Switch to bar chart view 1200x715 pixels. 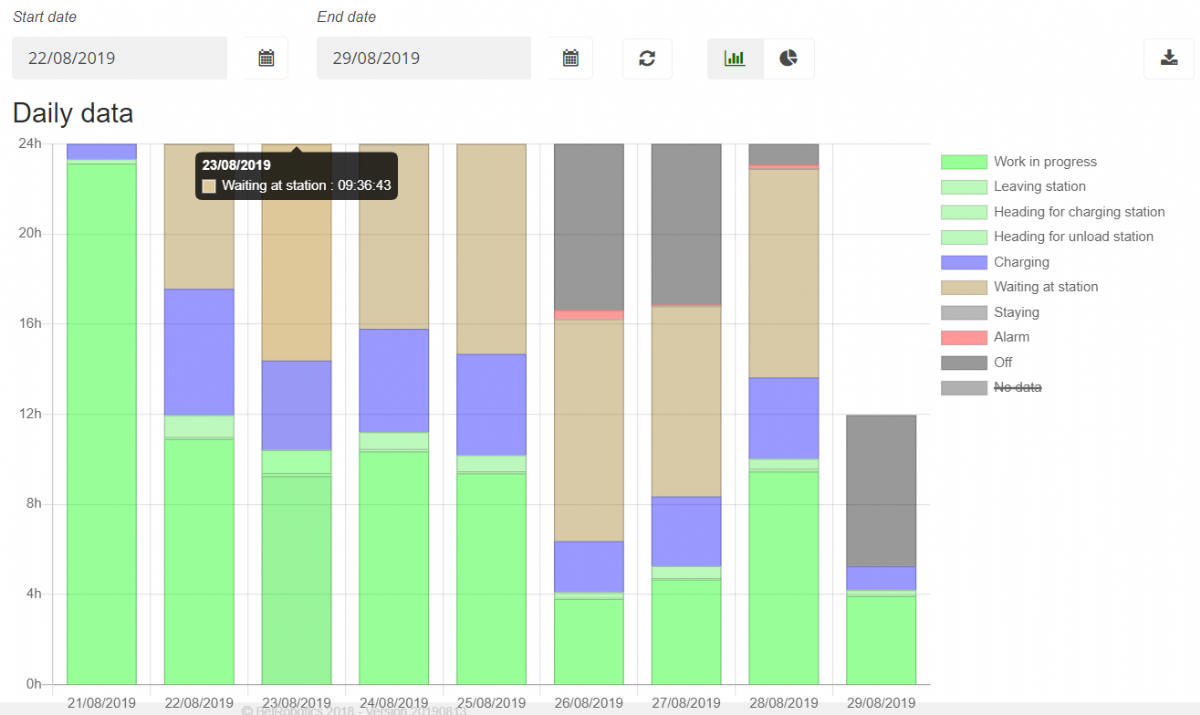[x=735, y=58]
